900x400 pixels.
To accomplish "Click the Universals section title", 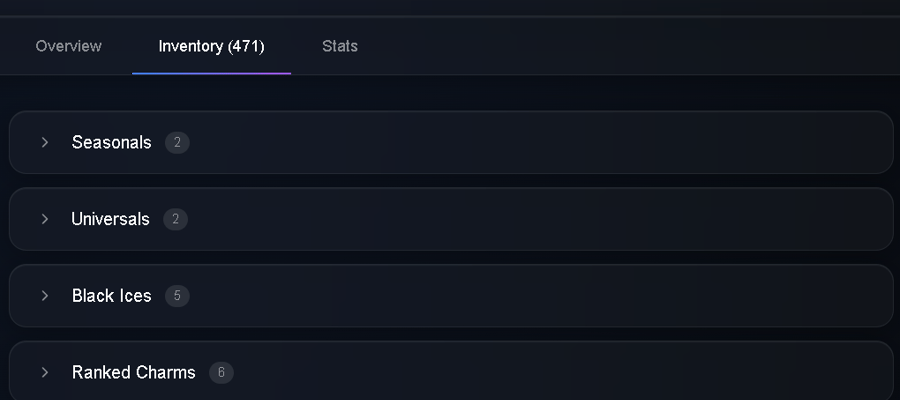I will (110, 219).
